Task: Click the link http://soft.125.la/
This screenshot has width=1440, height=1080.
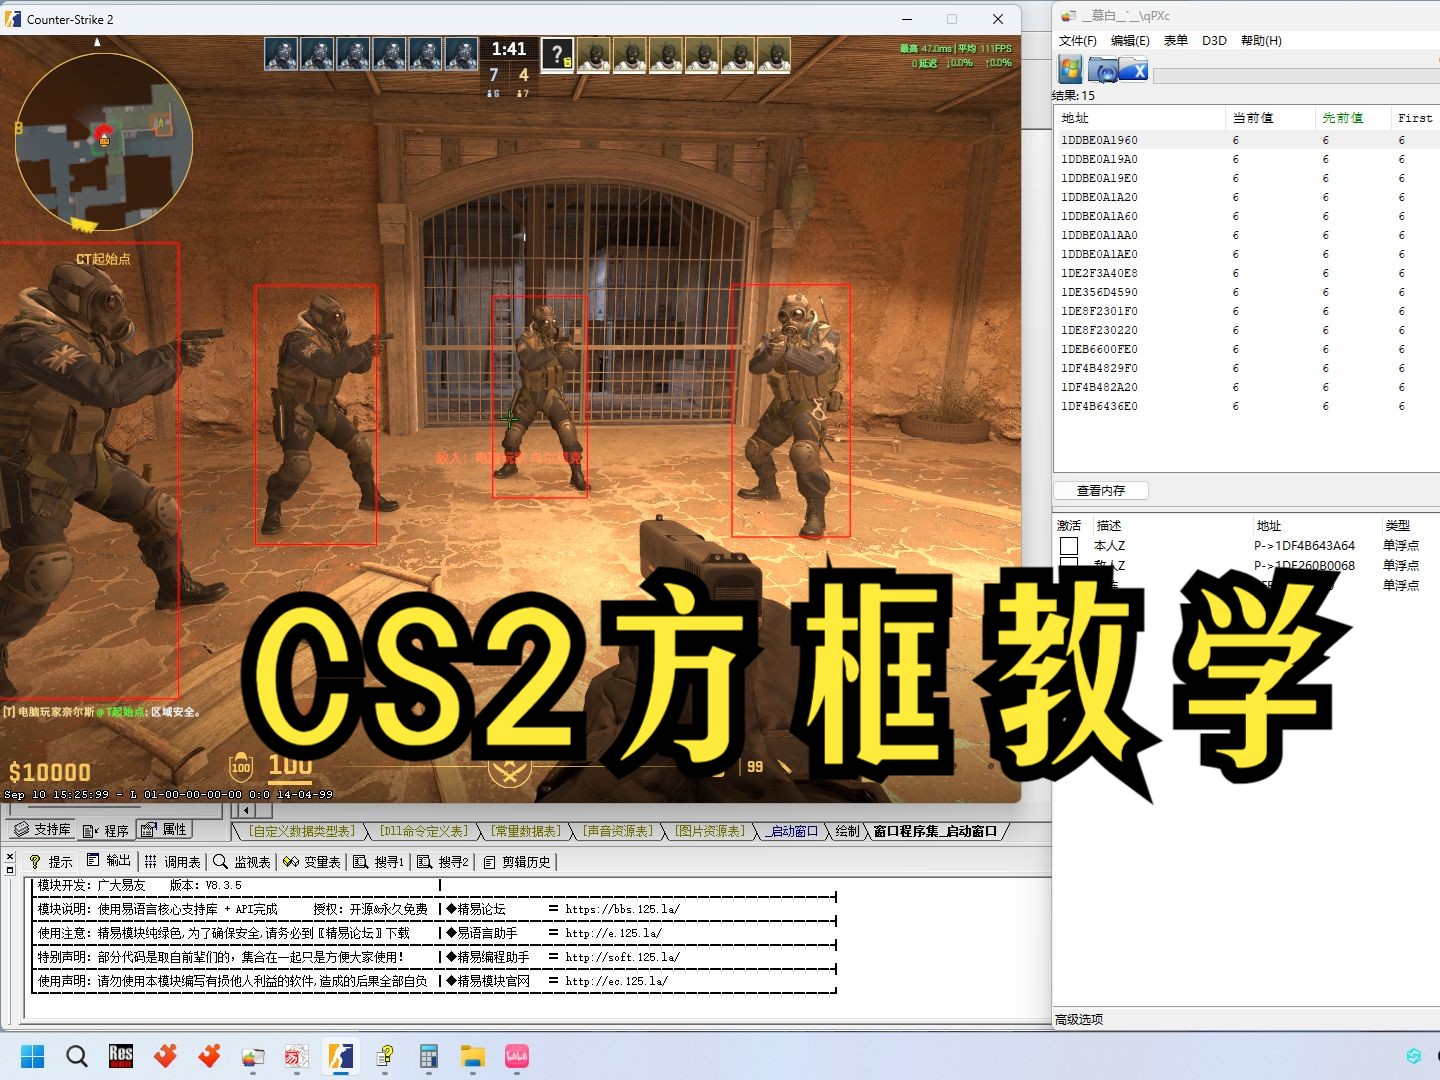Action: (x=622, y=957)
